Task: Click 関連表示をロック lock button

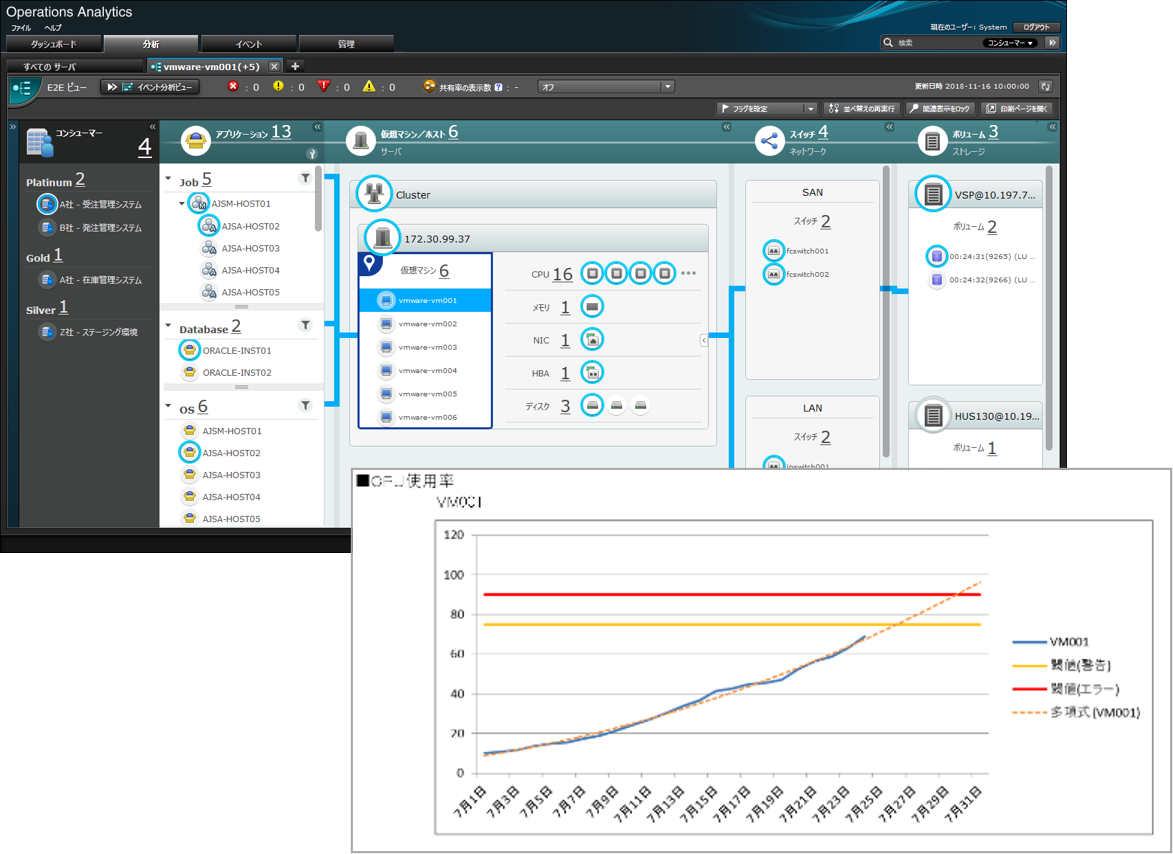Action: pos(940,109)
